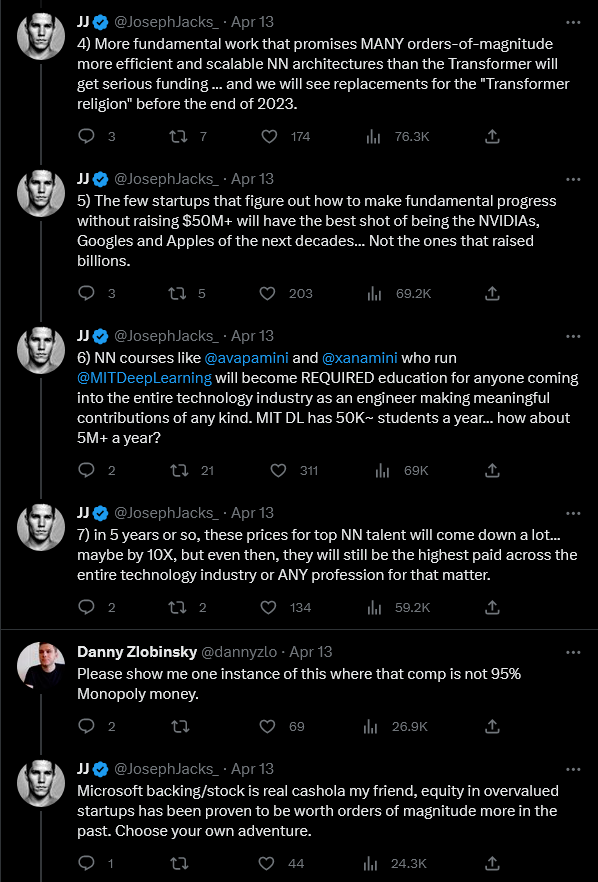
Task: Open @avapamini mention link
Action: [246, 358]
